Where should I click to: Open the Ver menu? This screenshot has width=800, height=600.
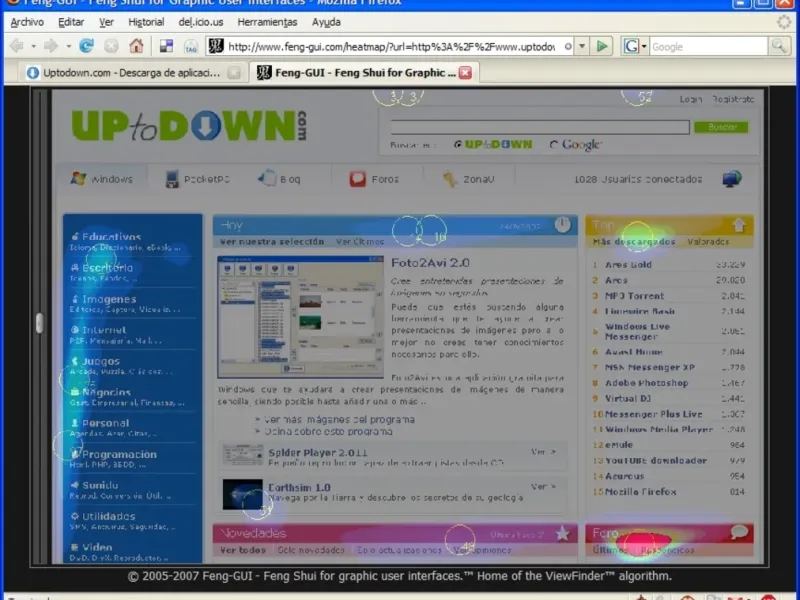pos(106,22)
